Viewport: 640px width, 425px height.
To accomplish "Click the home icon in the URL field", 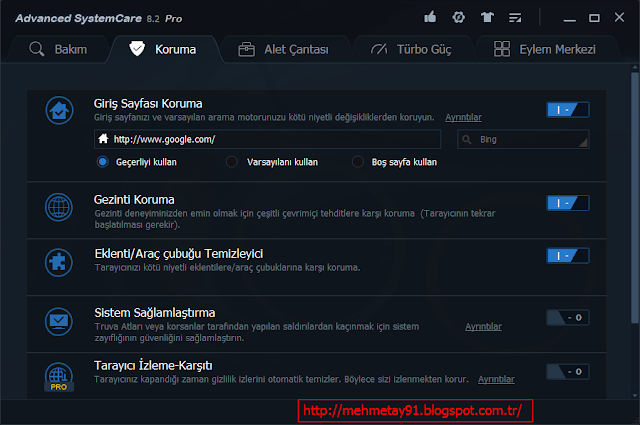I will click(103, 139).
